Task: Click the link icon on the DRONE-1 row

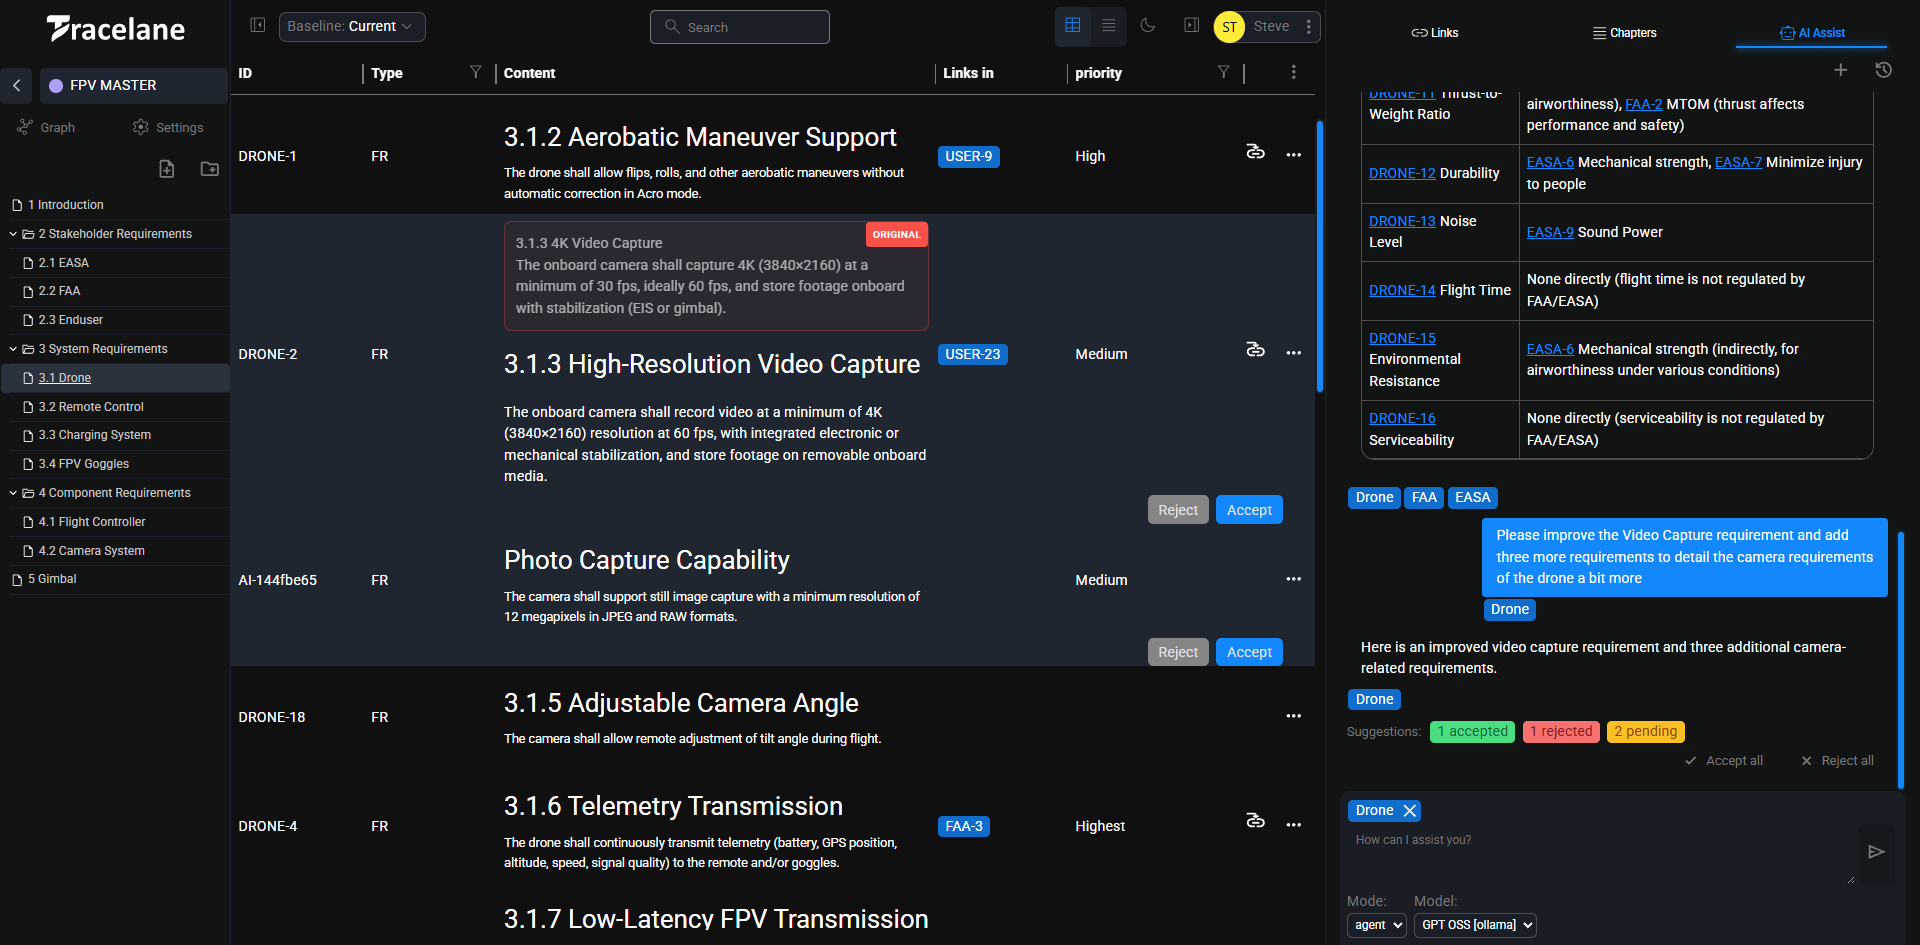Action: 1255,152
